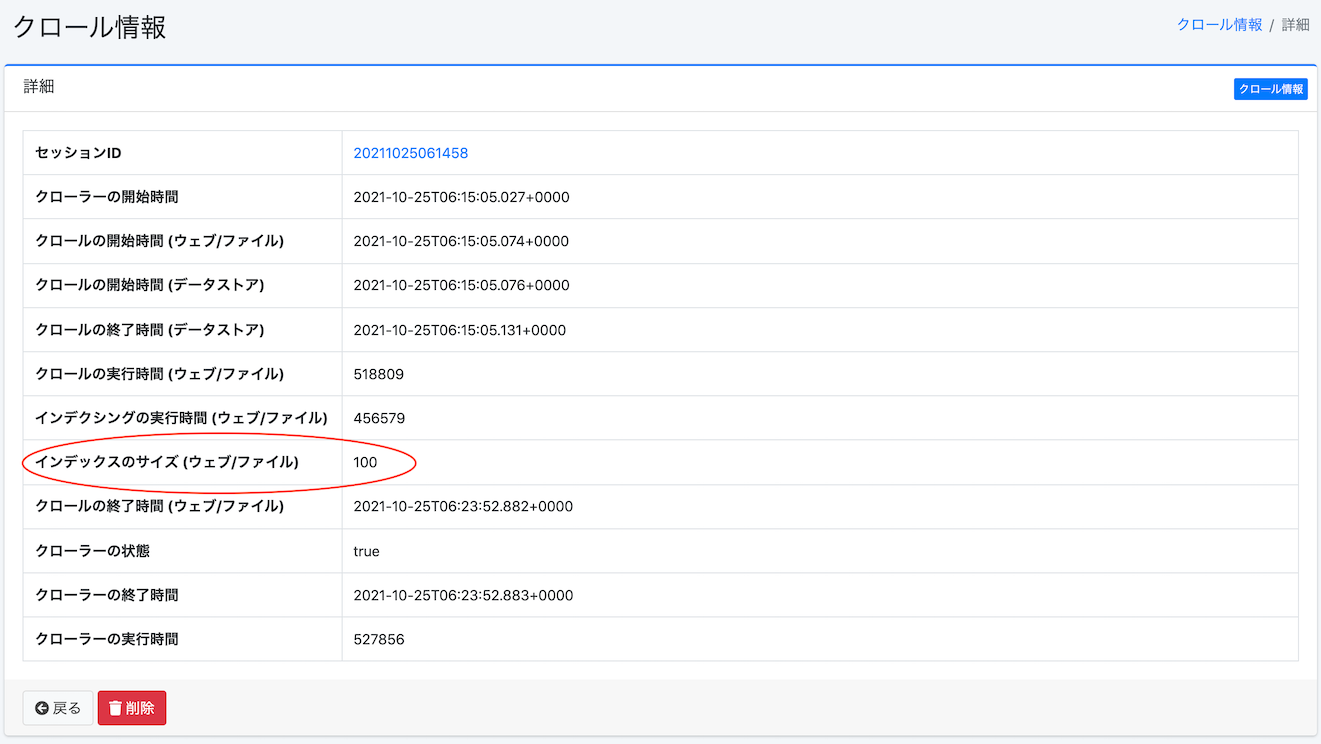1321x744 pixels.
Task: Click the indexing execution time value 456579
Action: (x=379, y=418)
